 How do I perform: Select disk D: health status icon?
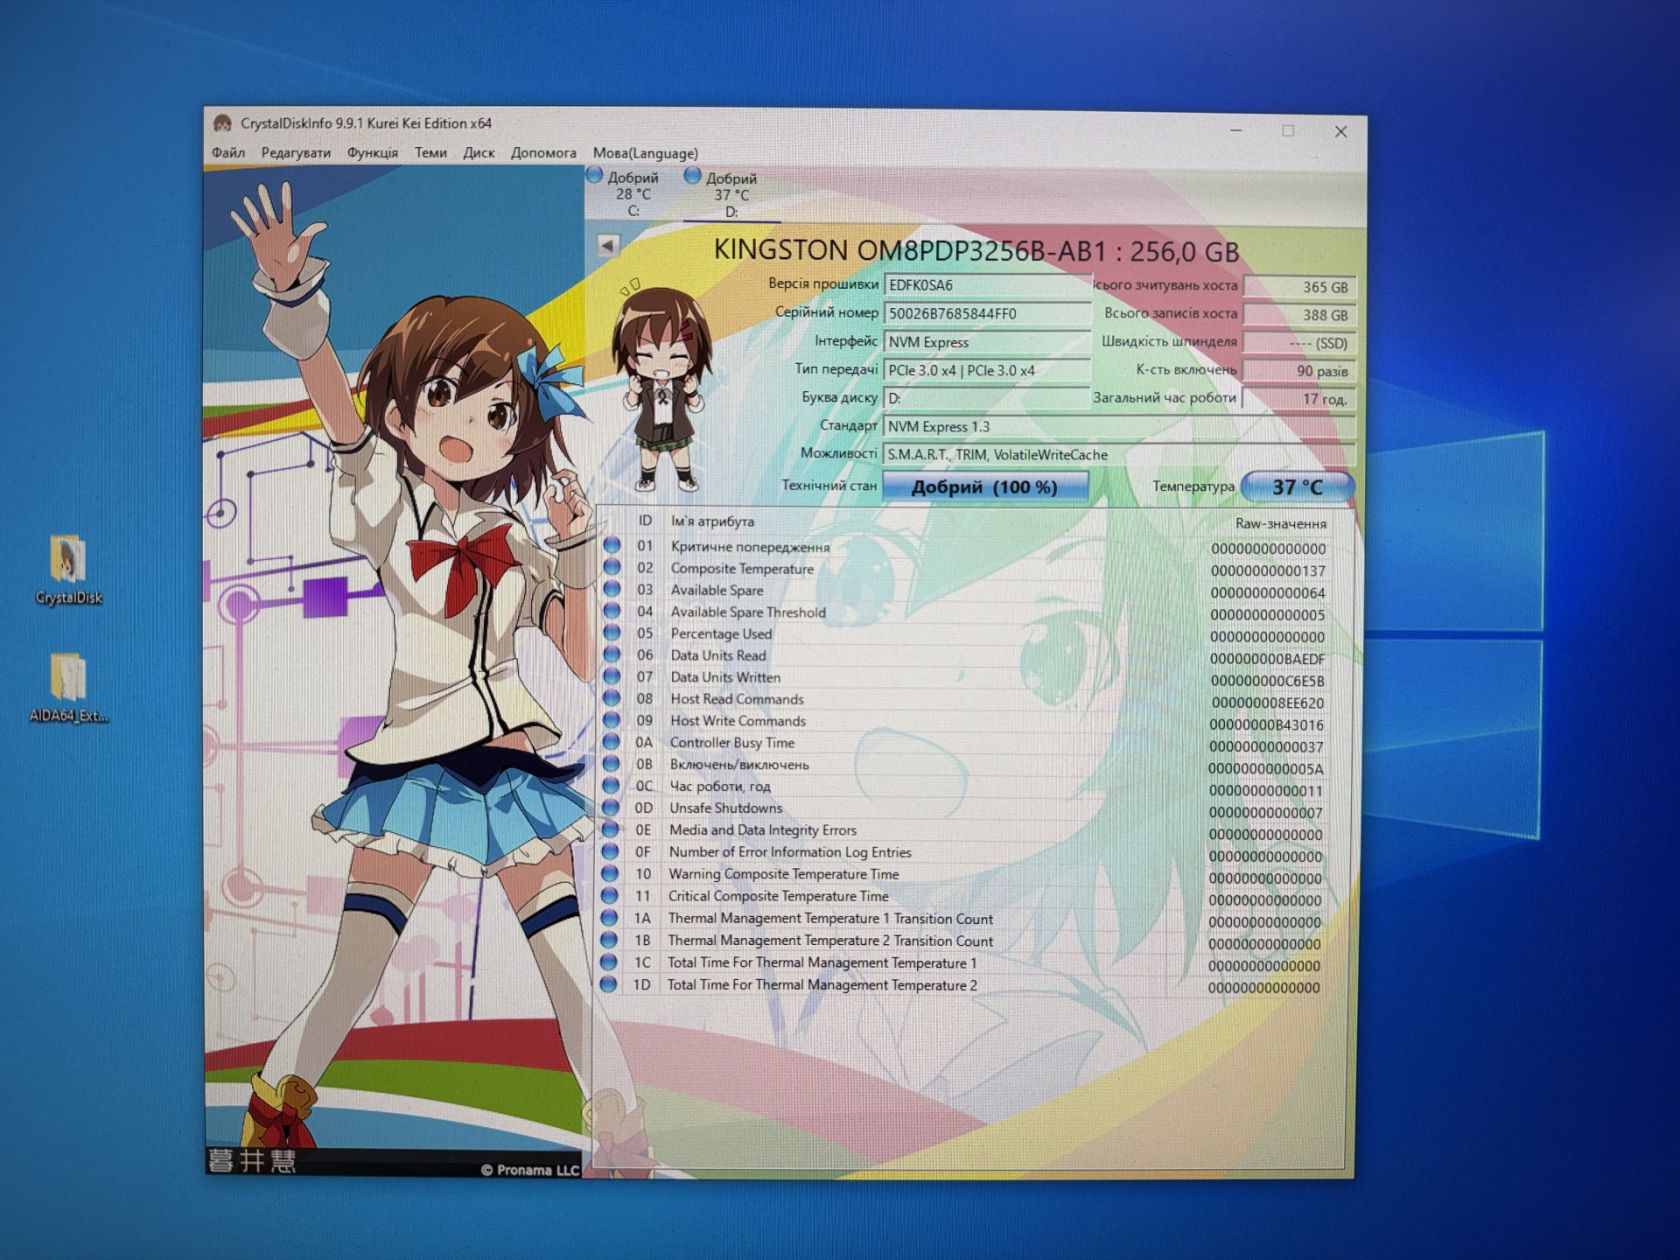[x=692, y=176]
